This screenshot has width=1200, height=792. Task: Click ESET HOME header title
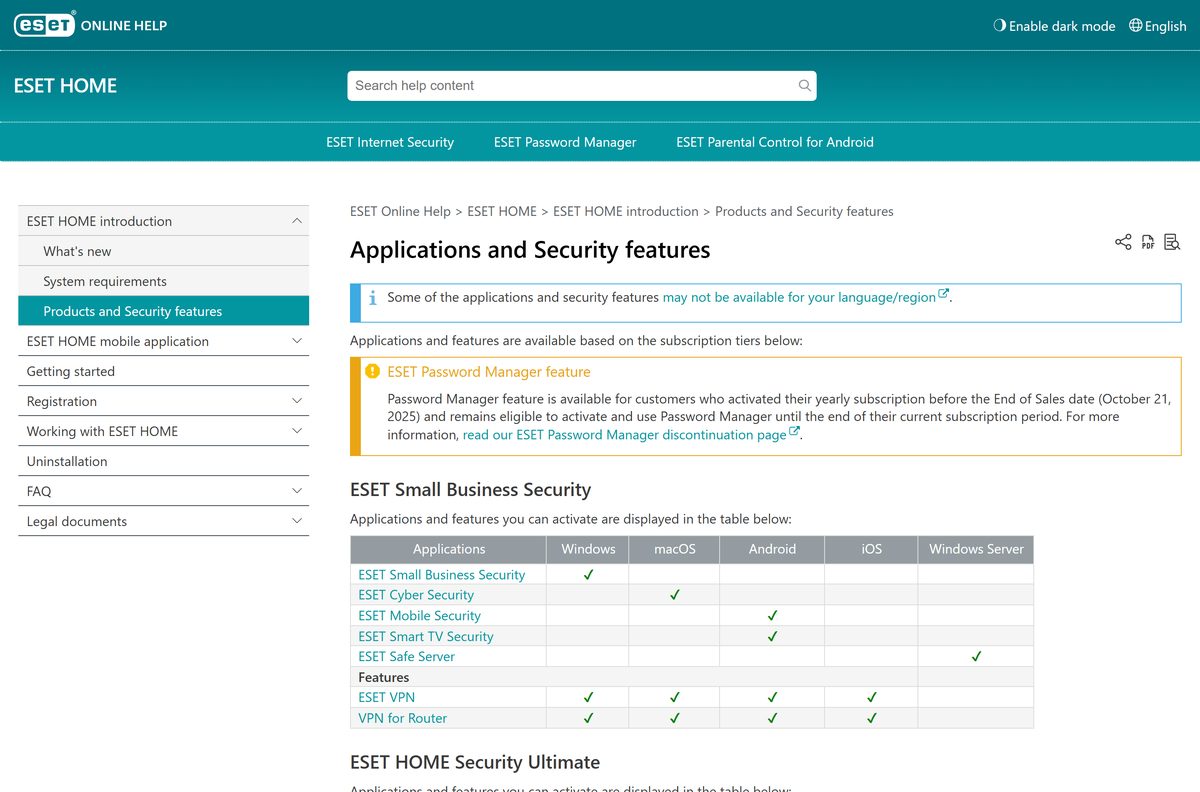65,86
